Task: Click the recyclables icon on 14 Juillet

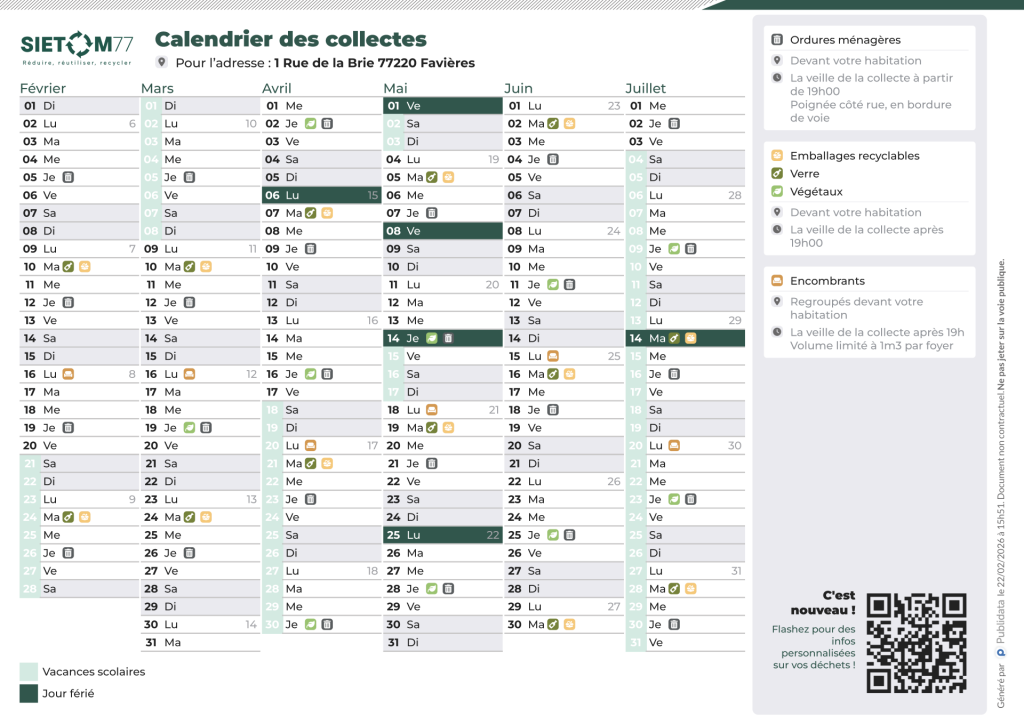Action: [x=690, y=339]
